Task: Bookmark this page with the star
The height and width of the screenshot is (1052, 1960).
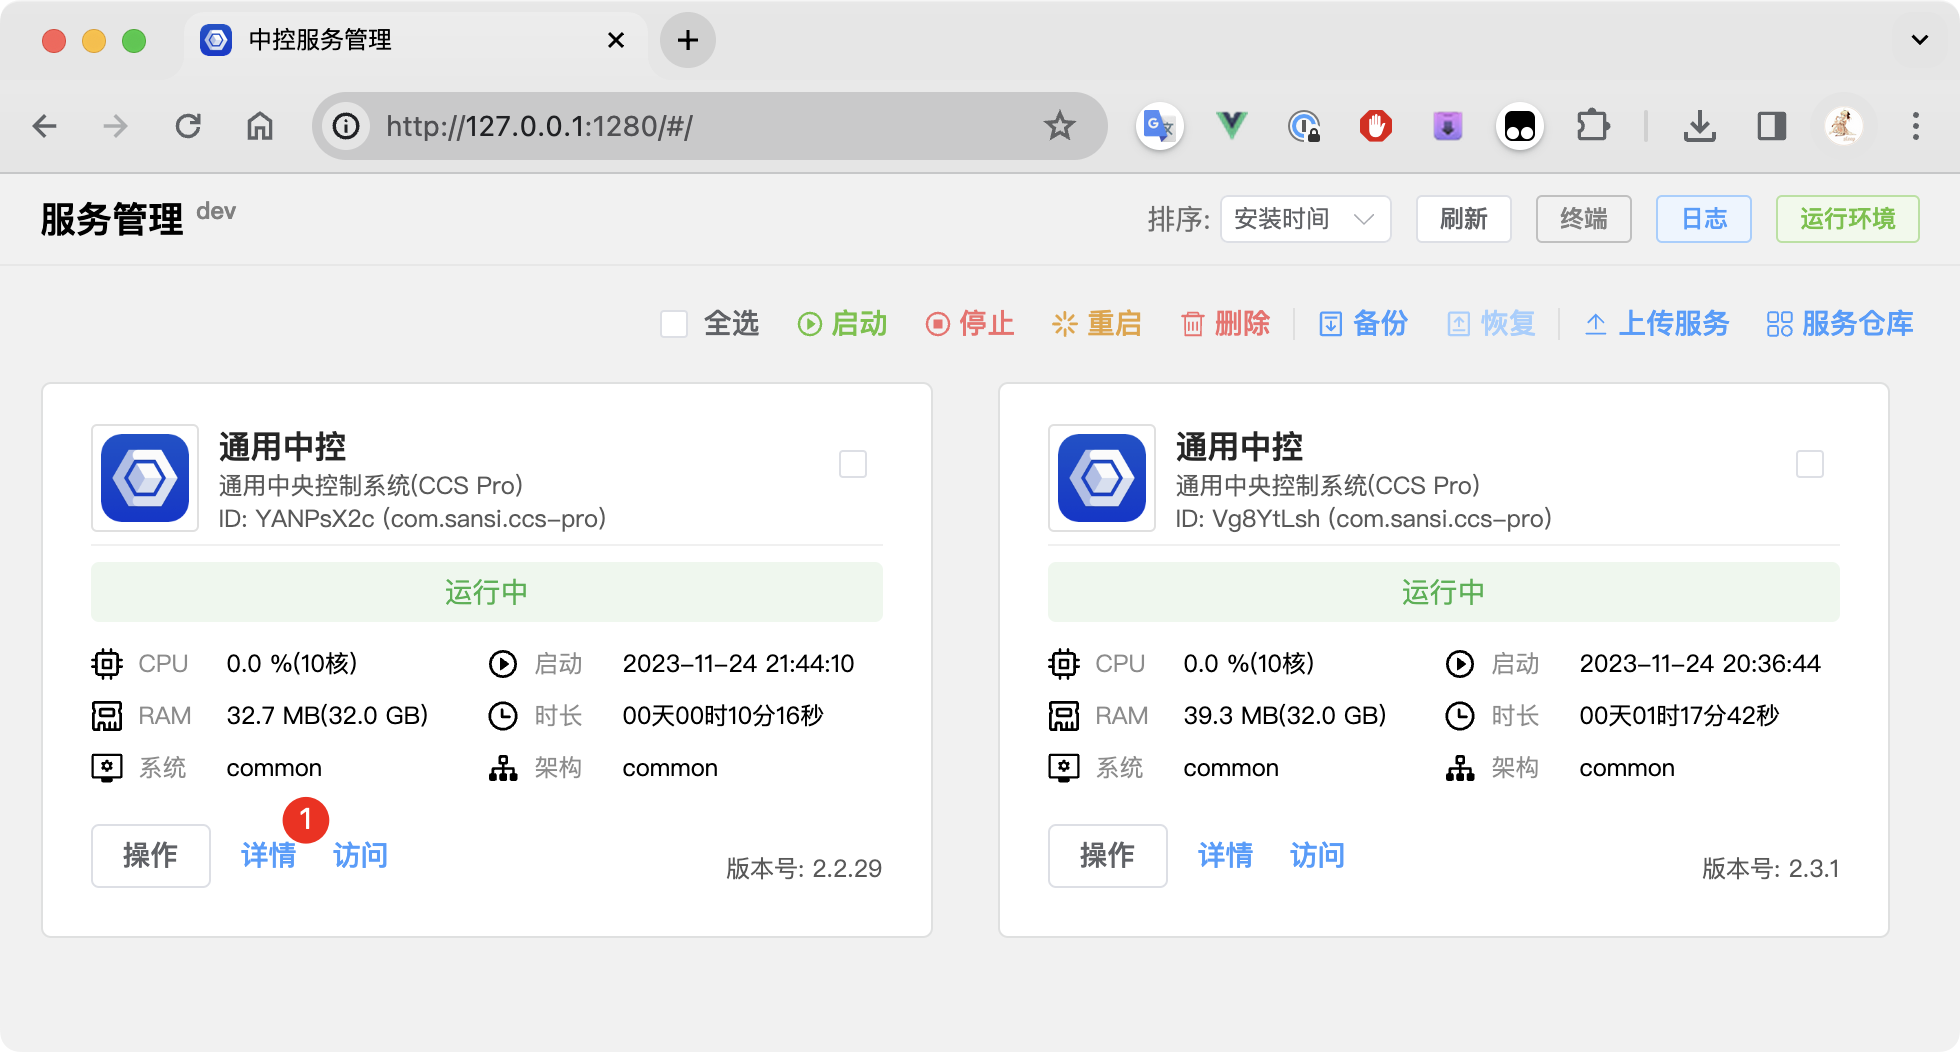Action: pos(1059,126)
